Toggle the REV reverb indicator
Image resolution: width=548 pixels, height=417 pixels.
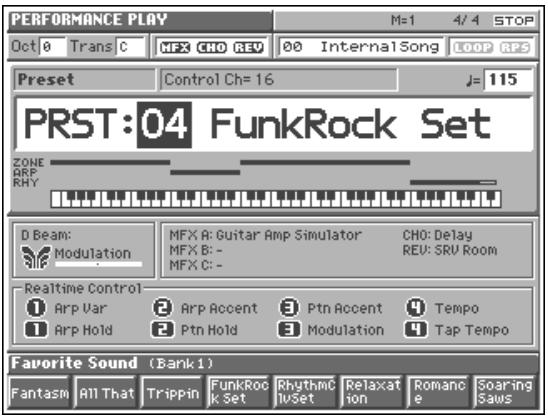[248, 47]
